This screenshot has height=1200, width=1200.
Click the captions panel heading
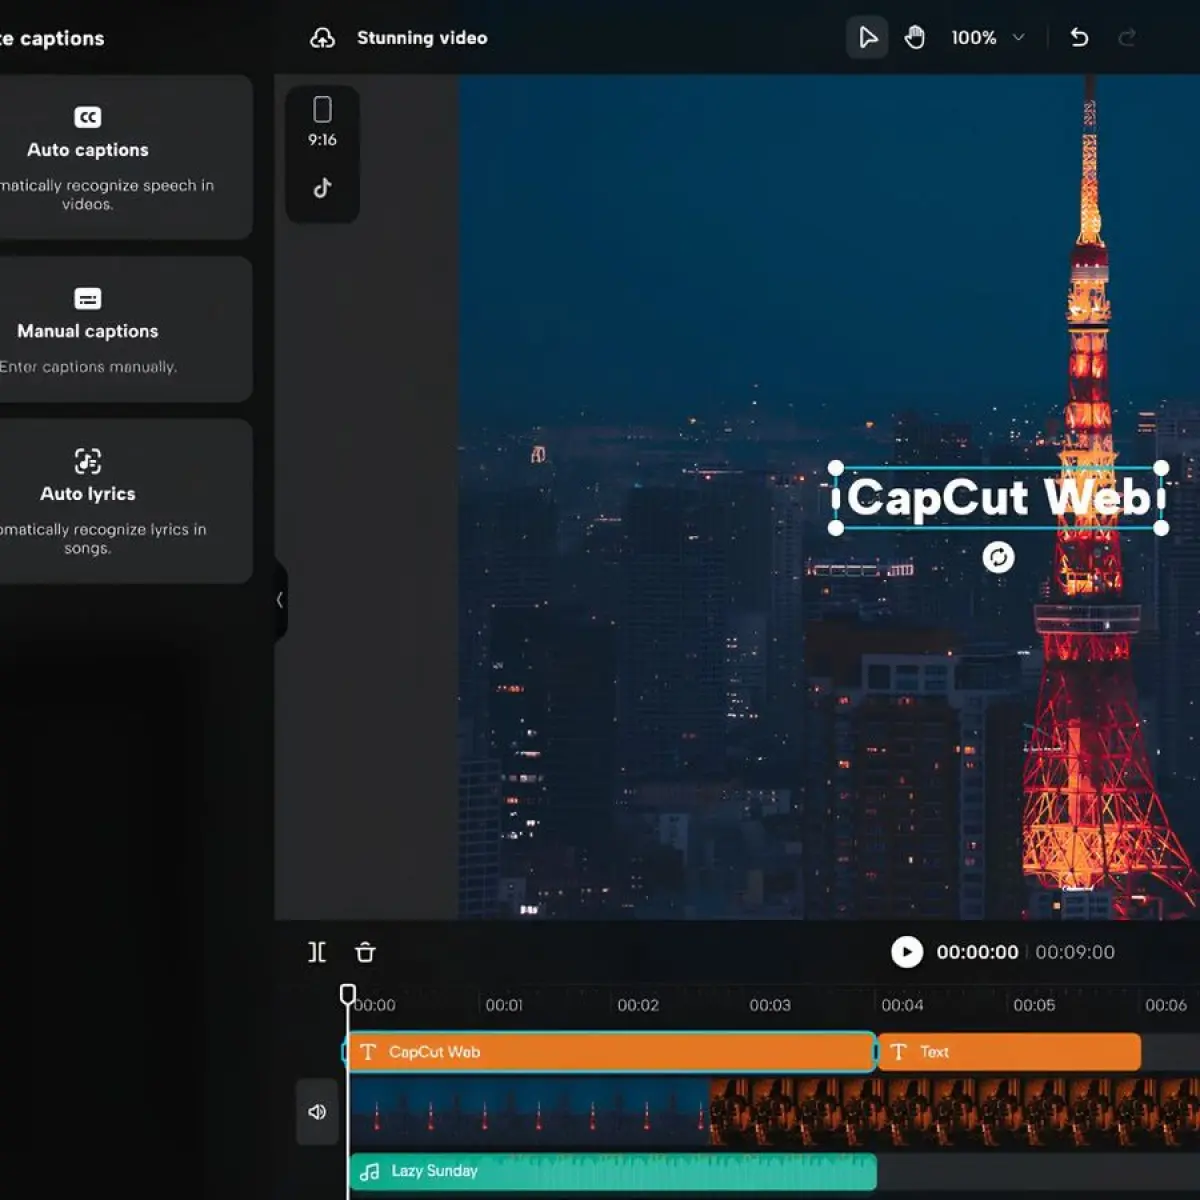pos(52,38)
